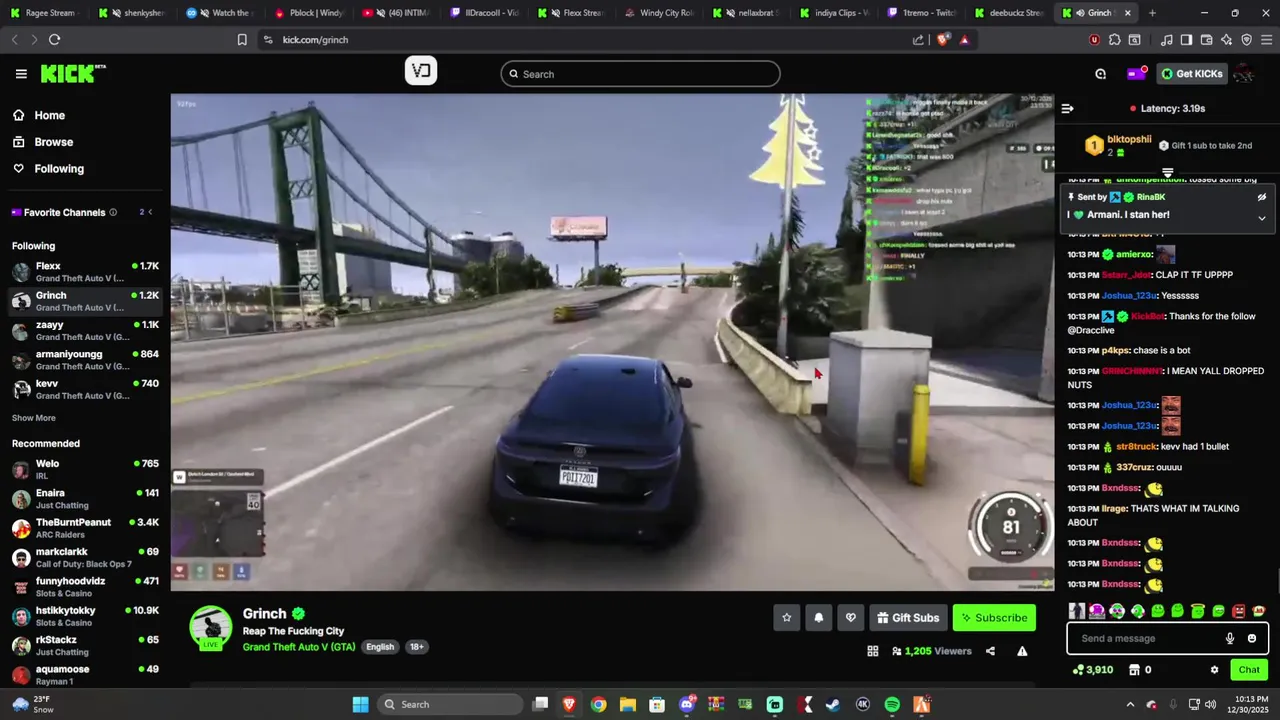Open kevv channel in Following list
1280x720 pixels.
[85, 389]
